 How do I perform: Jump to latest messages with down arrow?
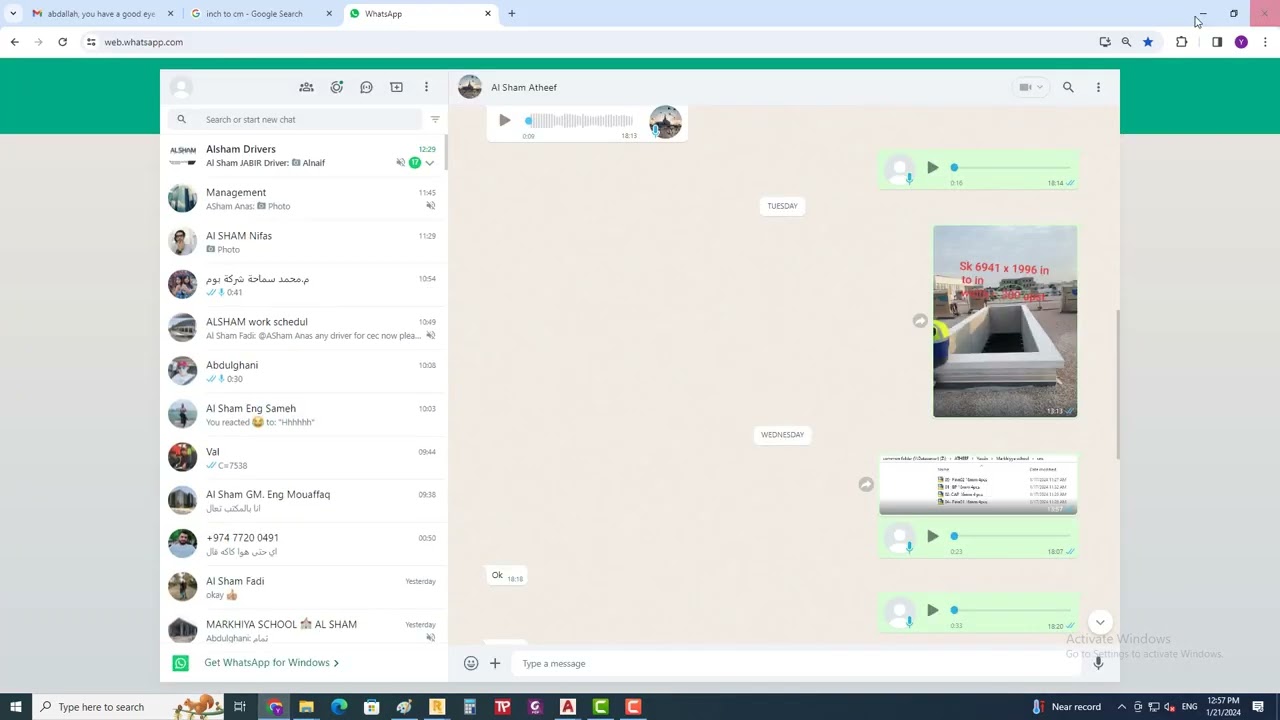click(1100, 622)
